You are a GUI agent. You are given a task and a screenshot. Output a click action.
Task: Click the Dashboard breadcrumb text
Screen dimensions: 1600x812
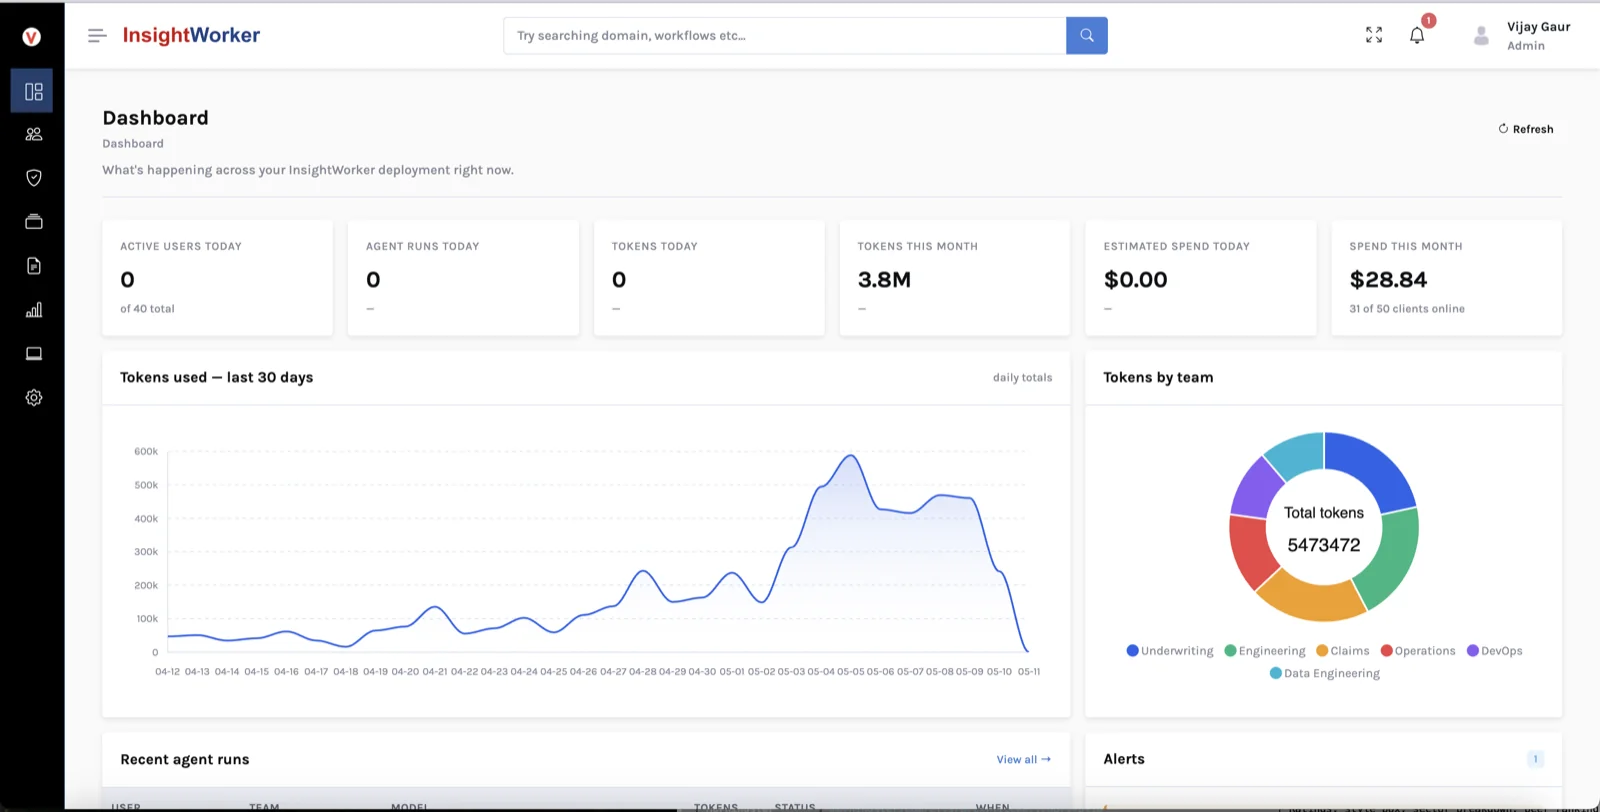click(x=133, y=144)
